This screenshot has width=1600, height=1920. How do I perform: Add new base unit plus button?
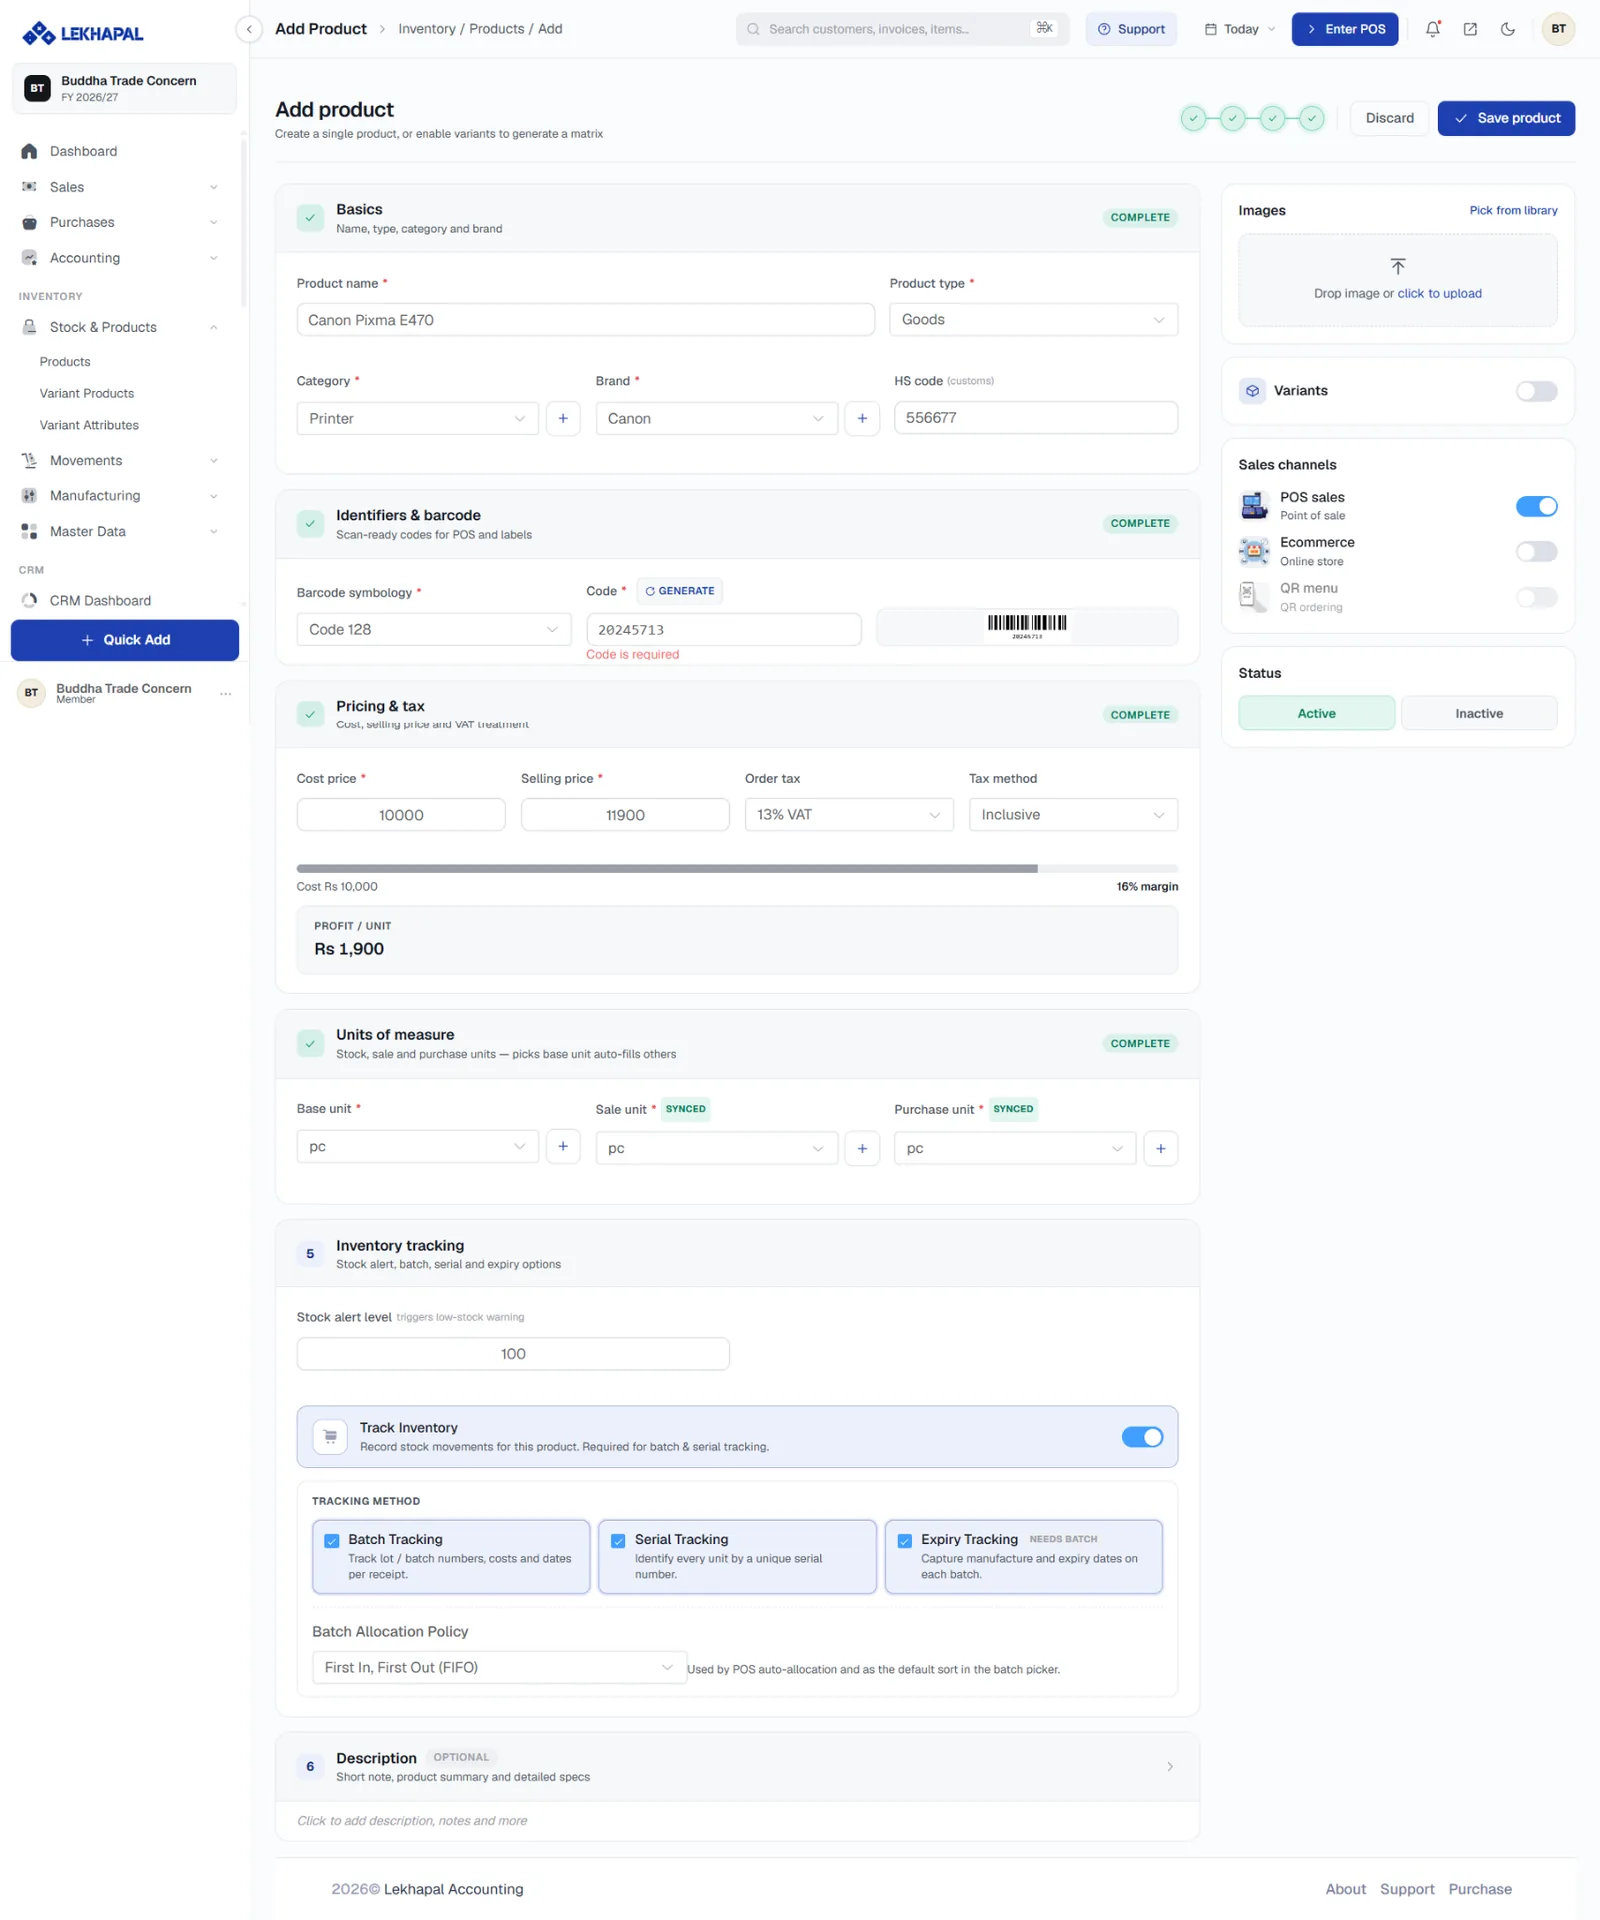(x=563, y=1146)
